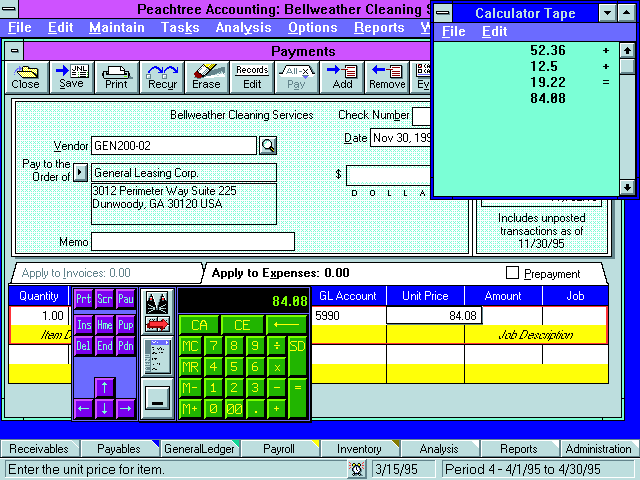Viewport: 640px width, 480px height.
Task: Expand the Pay to the Order of arrow
Action: (82, 173)
